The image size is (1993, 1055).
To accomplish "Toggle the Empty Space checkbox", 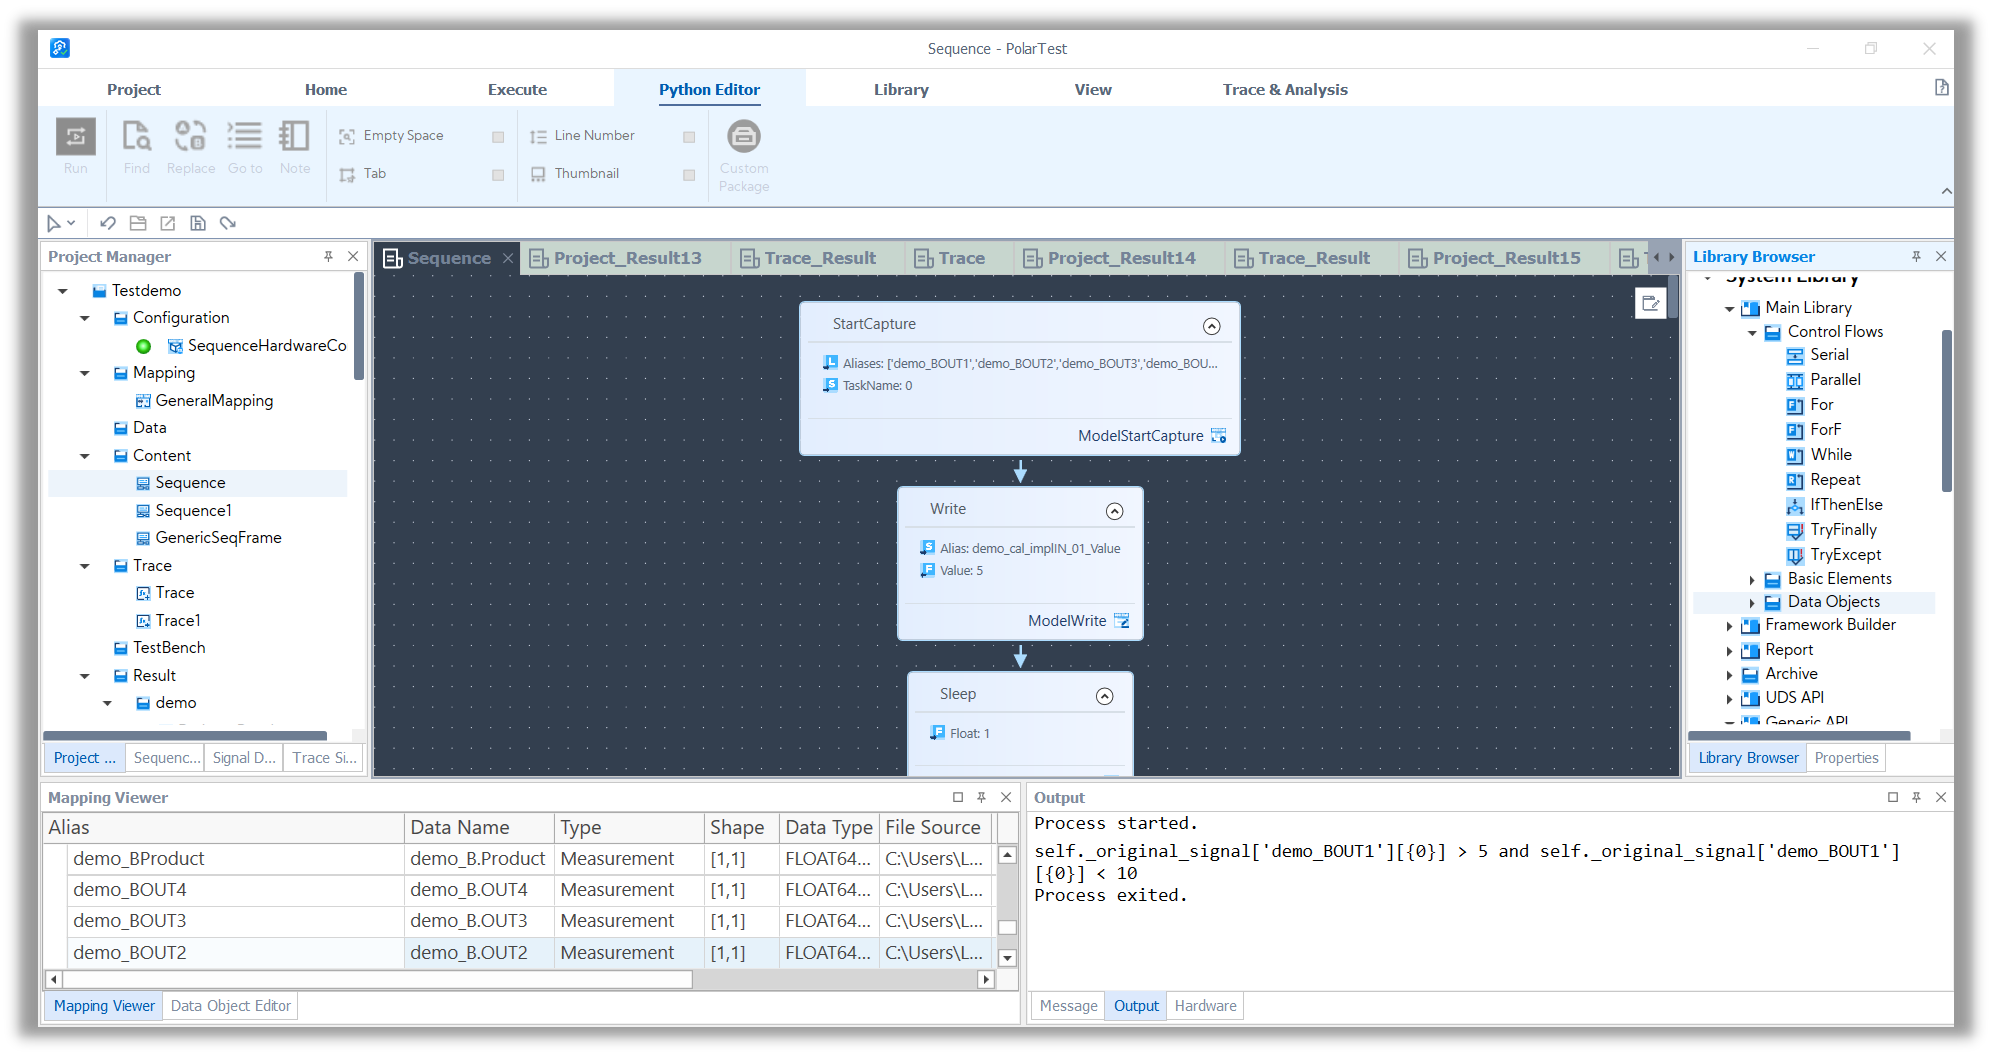I will [x=498, y=137].
